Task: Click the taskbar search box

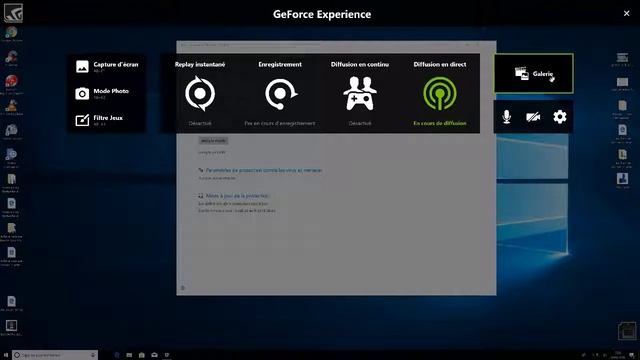Action: coord(55,355)
